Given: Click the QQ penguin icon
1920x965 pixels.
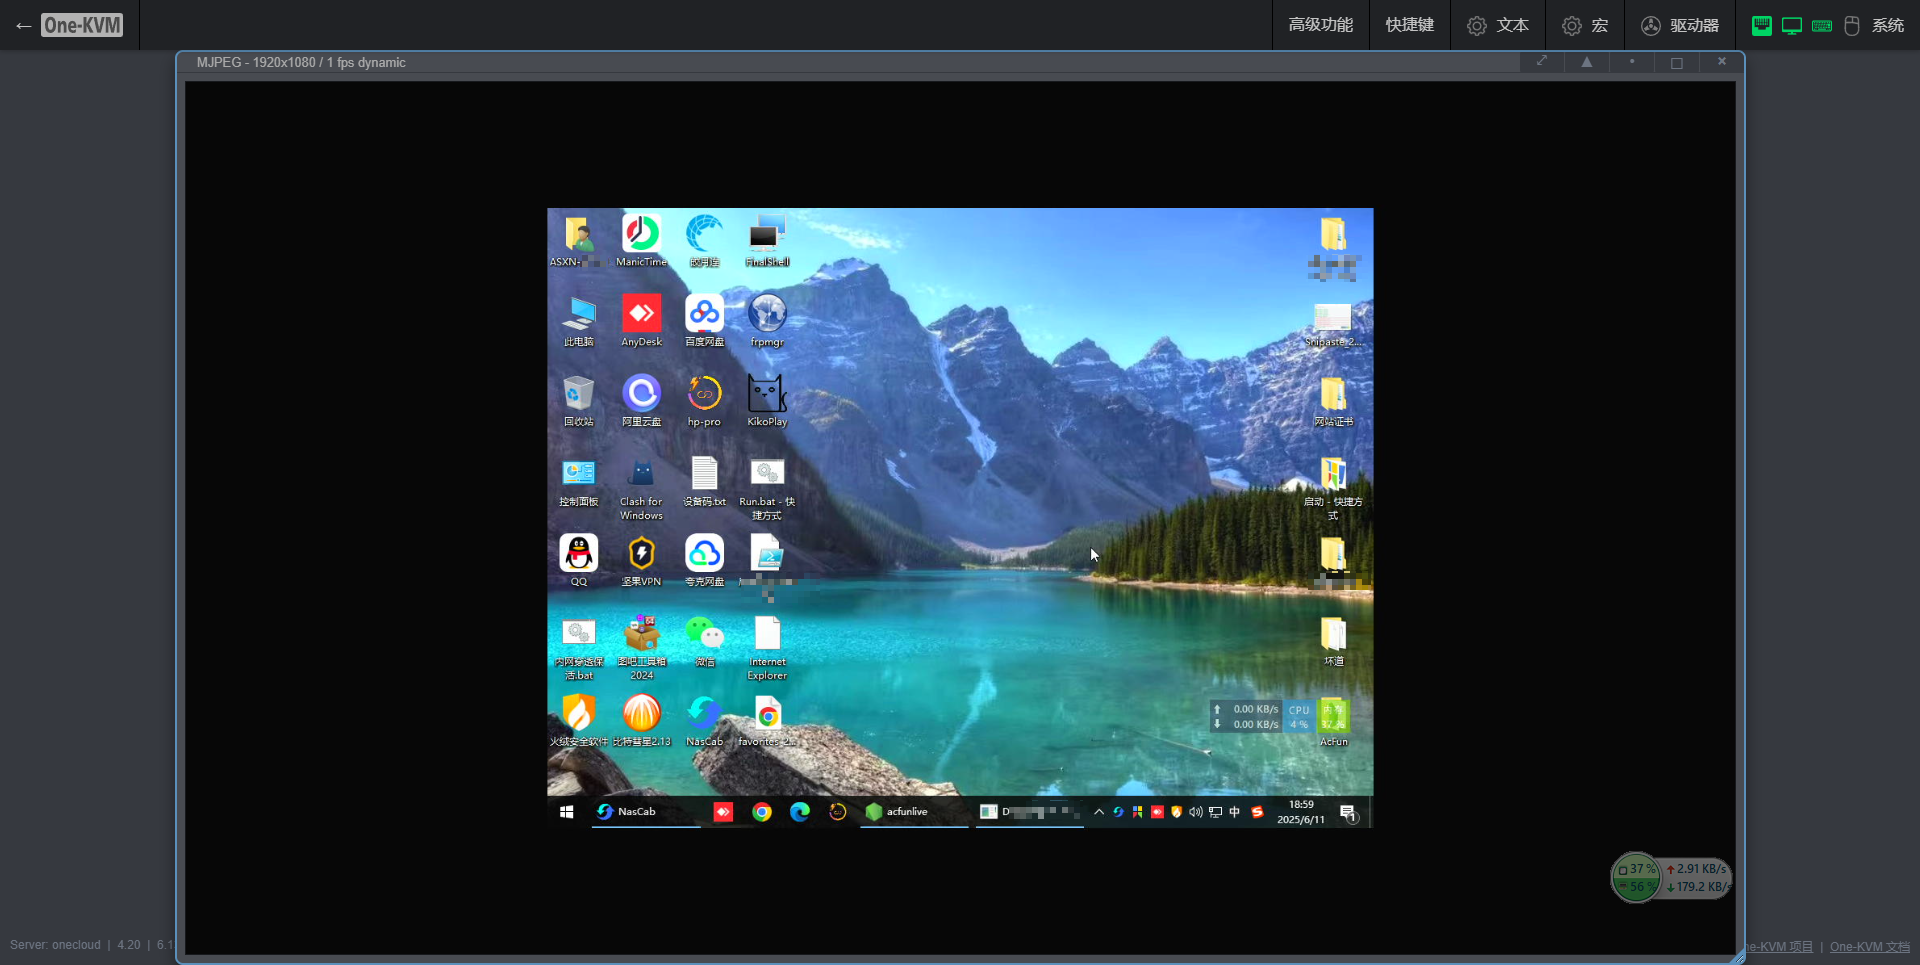Looking at the screenshot, I should click(578, 553).
